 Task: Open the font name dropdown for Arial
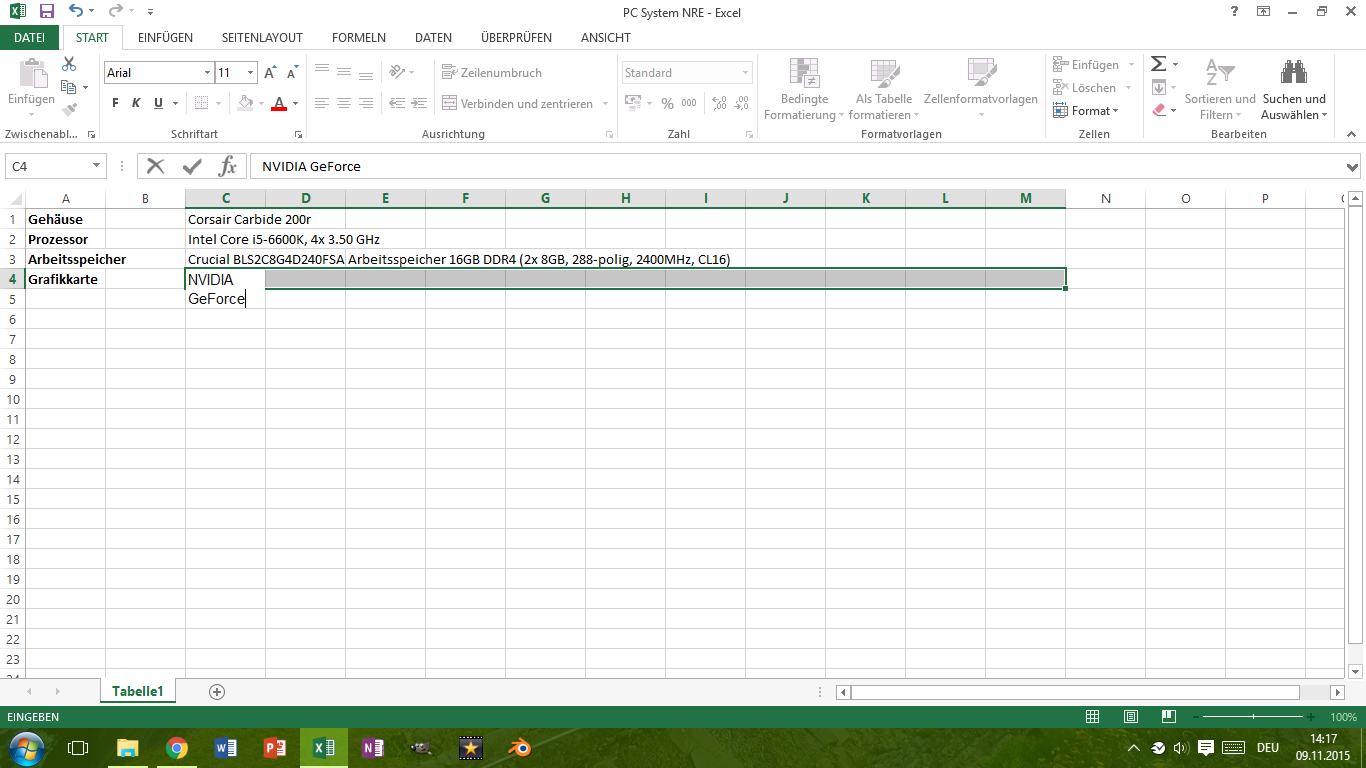coord(208,73)
